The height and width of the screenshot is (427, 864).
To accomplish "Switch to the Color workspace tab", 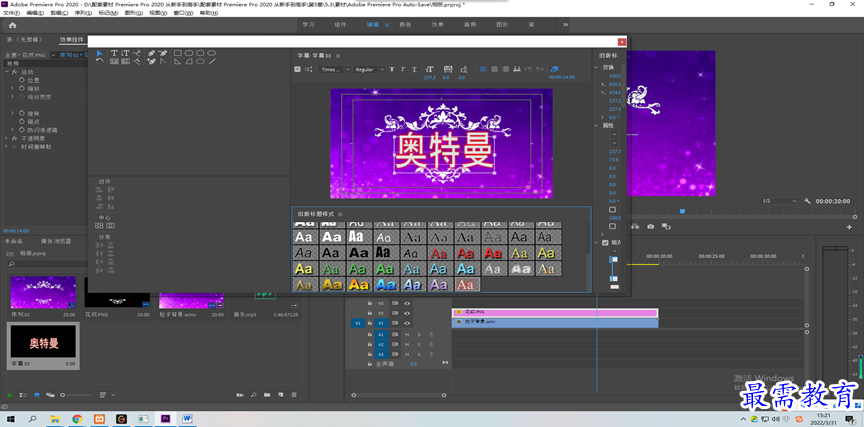I will (405, 25).
